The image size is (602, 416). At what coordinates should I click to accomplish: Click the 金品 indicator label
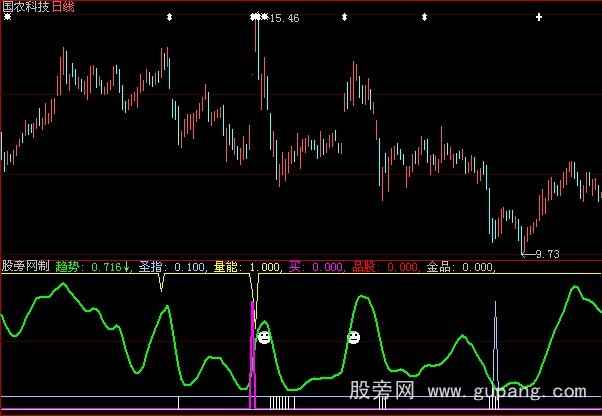(440, 267)
